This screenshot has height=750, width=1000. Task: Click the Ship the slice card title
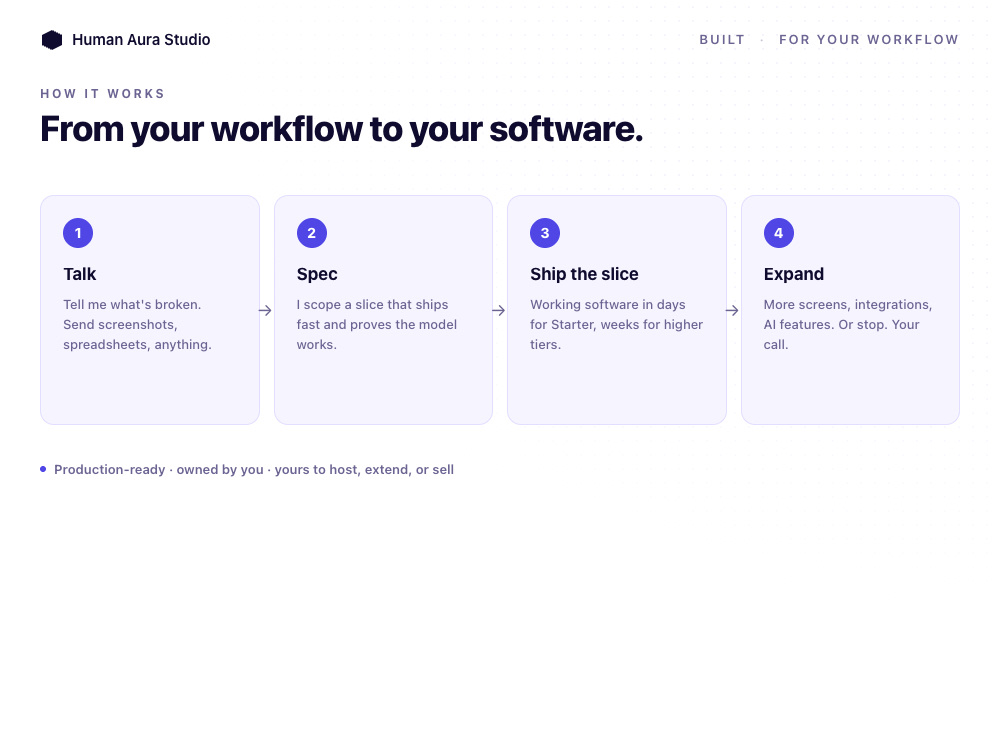click(584, 274)
